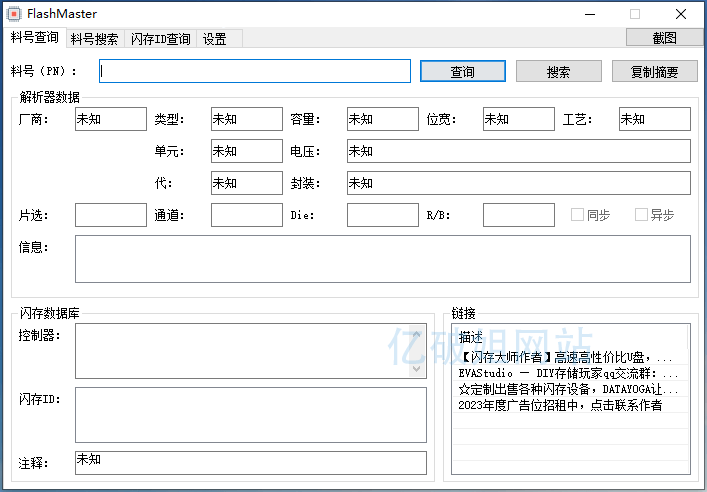Click the FlashMaster app icon in title bar
Viewport: 707px width, 492px height.
click(x=14, y=14)
